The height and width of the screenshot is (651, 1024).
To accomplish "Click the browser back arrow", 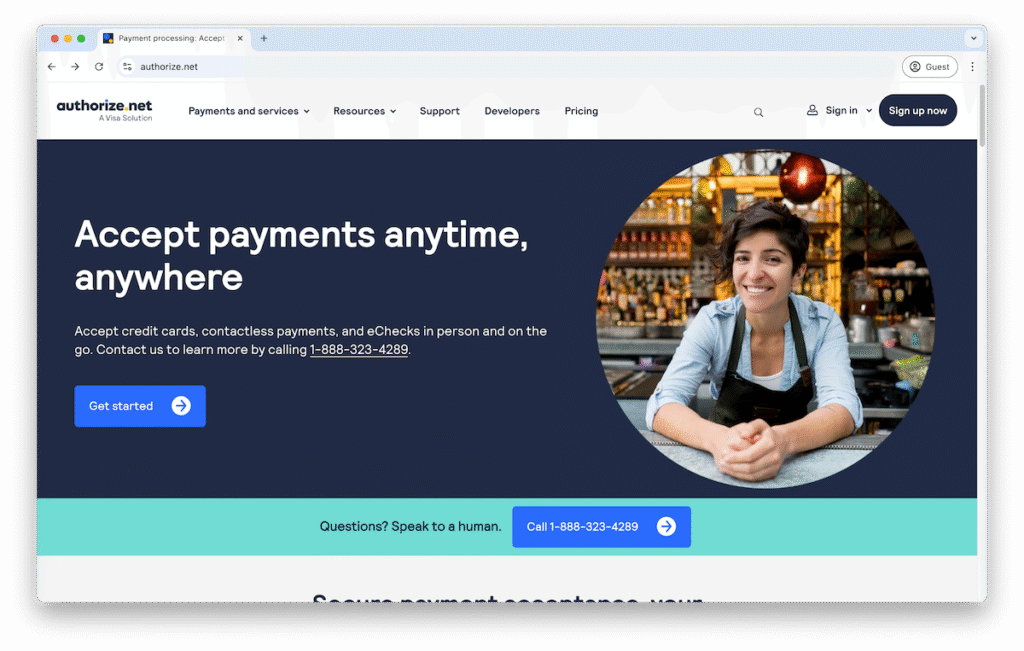I will pyautogui.click(x=52, y=67).
